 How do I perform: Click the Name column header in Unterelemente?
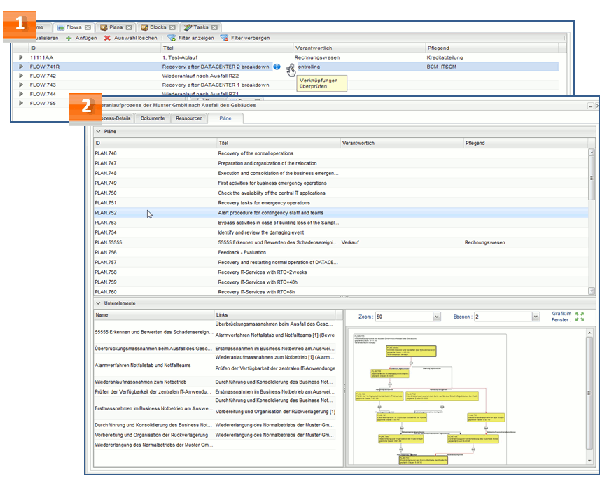pos(154,315)
